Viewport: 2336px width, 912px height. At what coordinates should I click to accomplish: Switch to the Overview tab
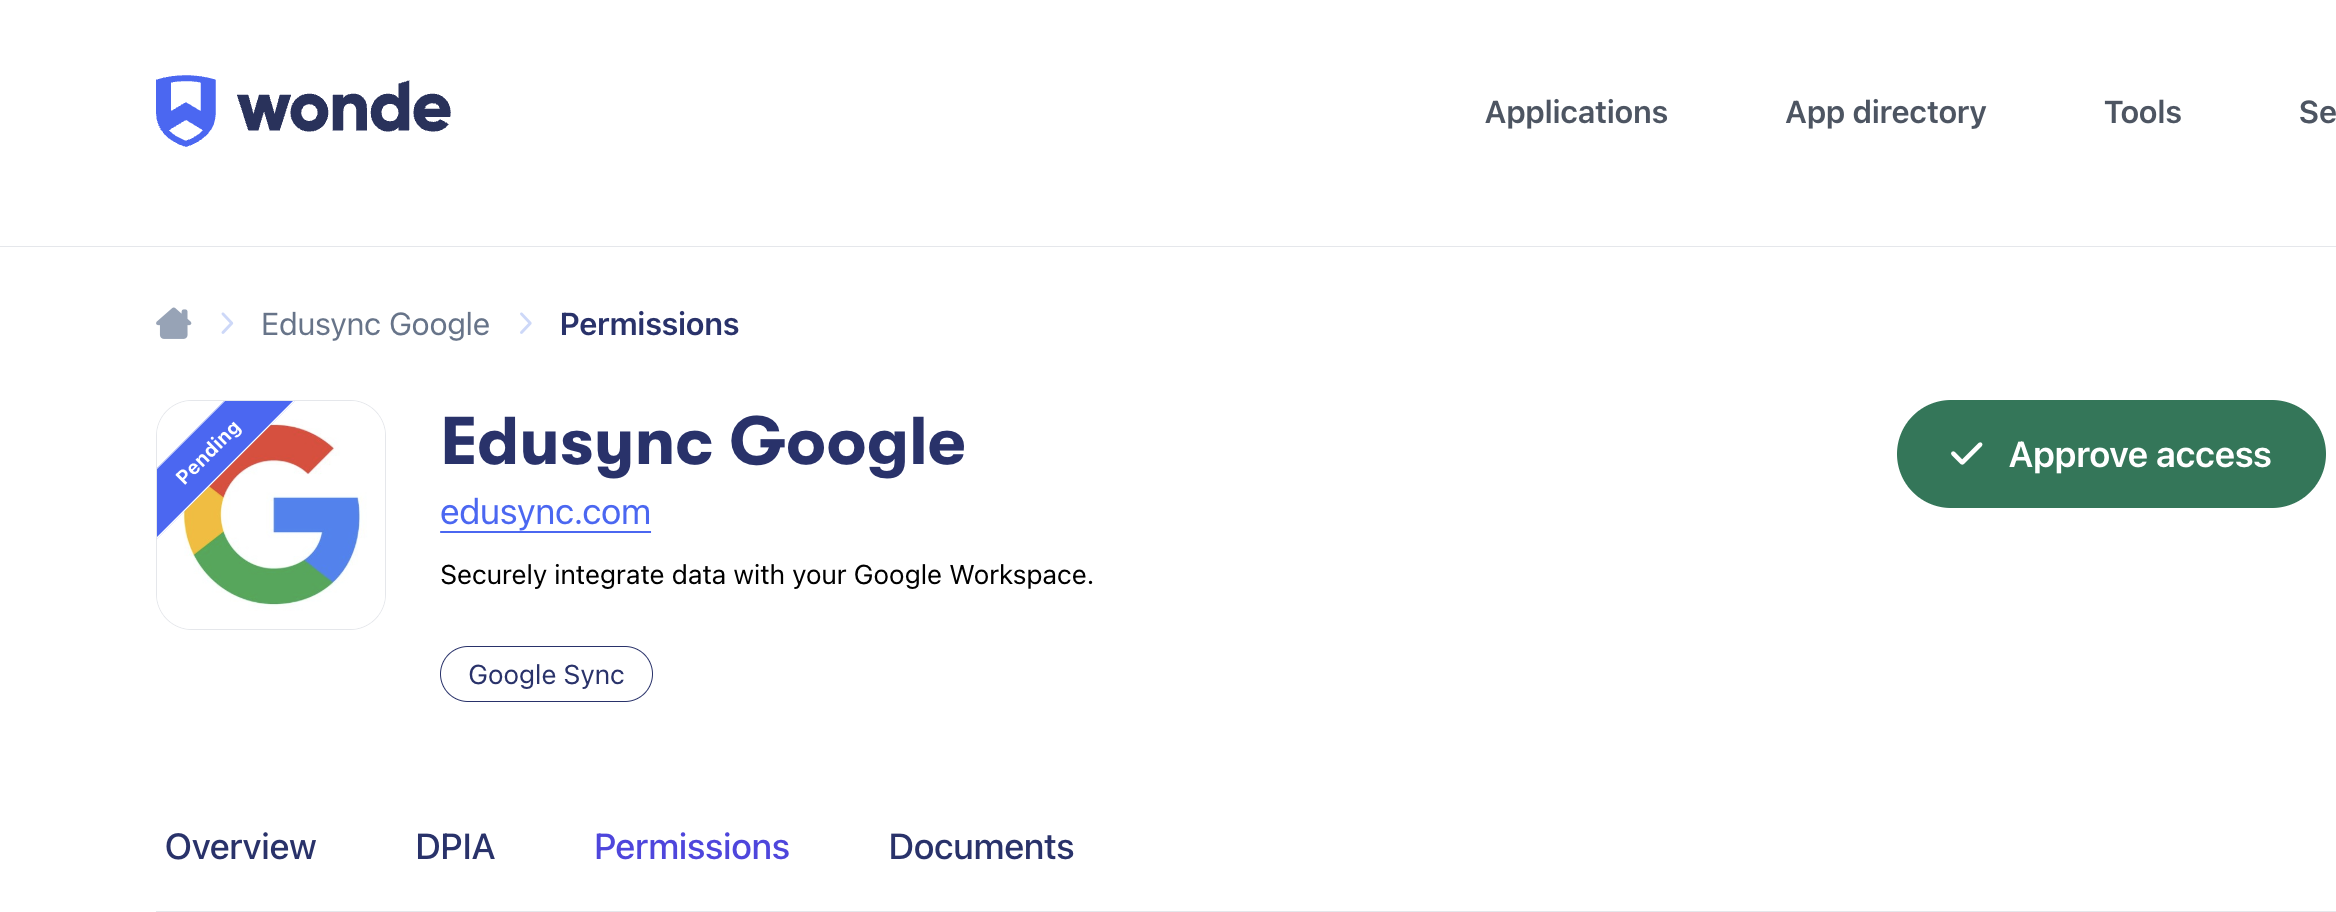click(240, 847)
